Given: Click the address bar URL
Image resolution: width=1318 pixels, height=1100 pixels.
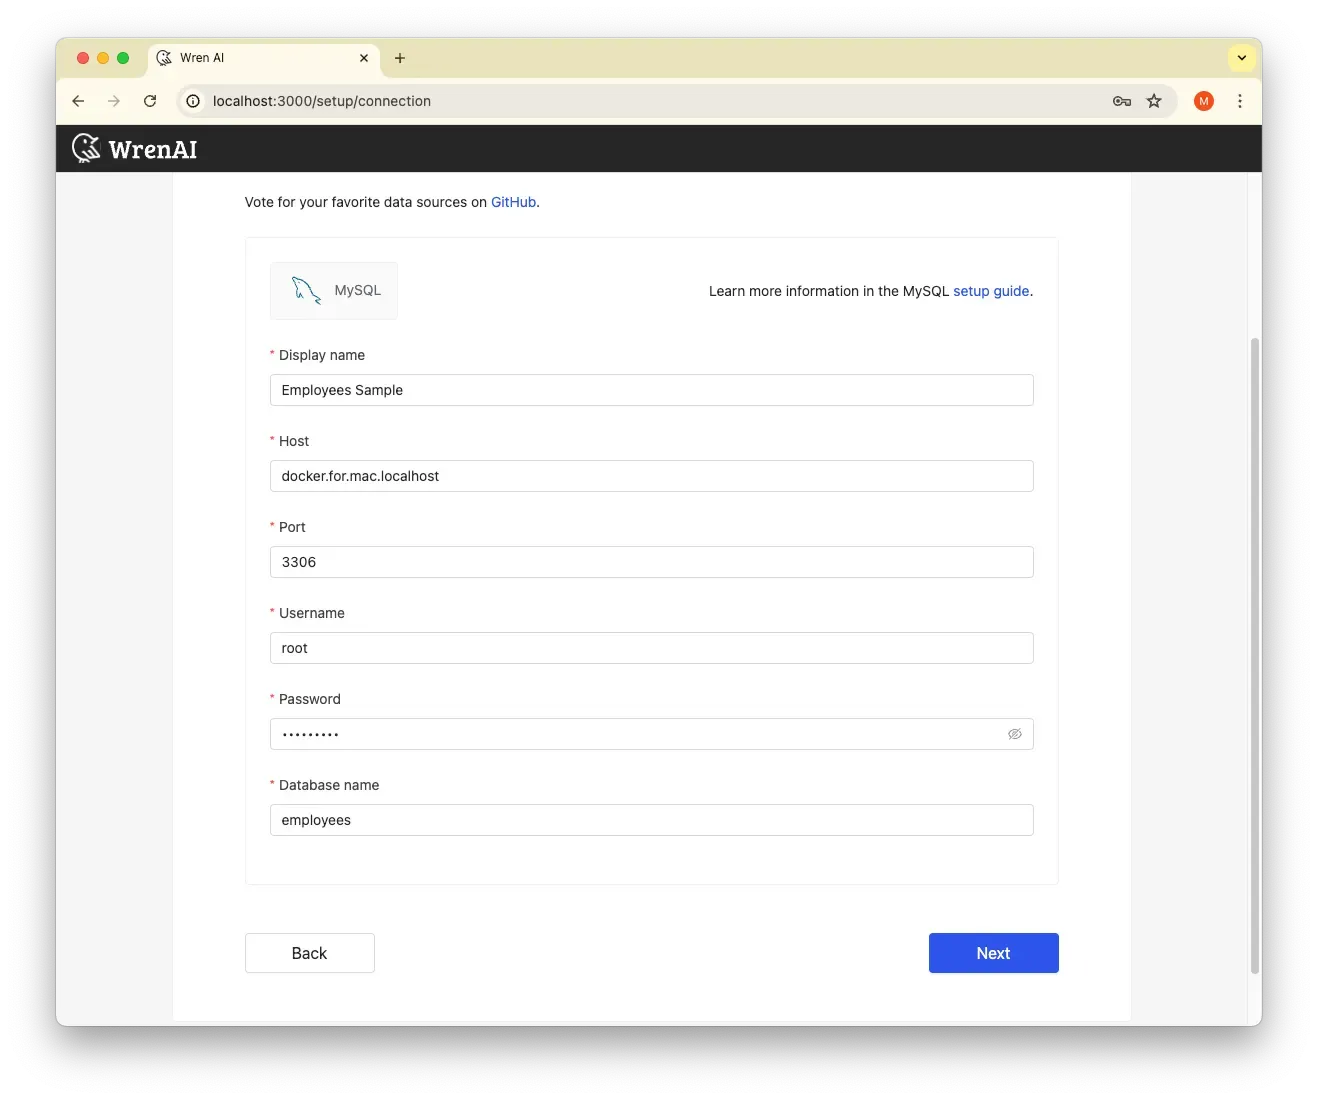Looking at the screenshot, I should click(322, 101).
